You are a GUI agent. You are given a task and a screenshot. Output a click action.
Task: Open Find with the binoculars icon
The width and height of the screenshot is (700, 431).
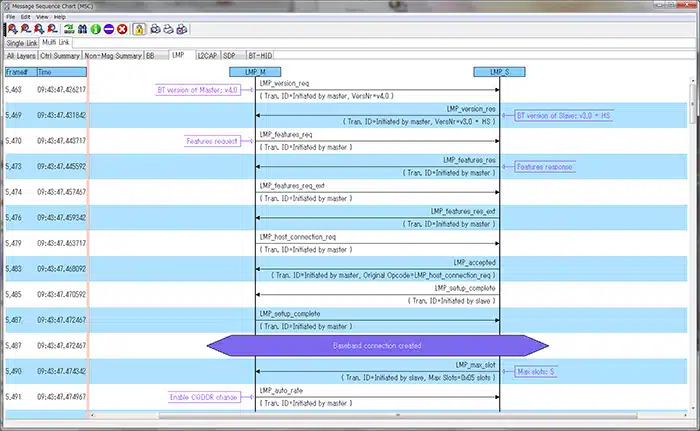pyautogui.click(x=80, y=30)
